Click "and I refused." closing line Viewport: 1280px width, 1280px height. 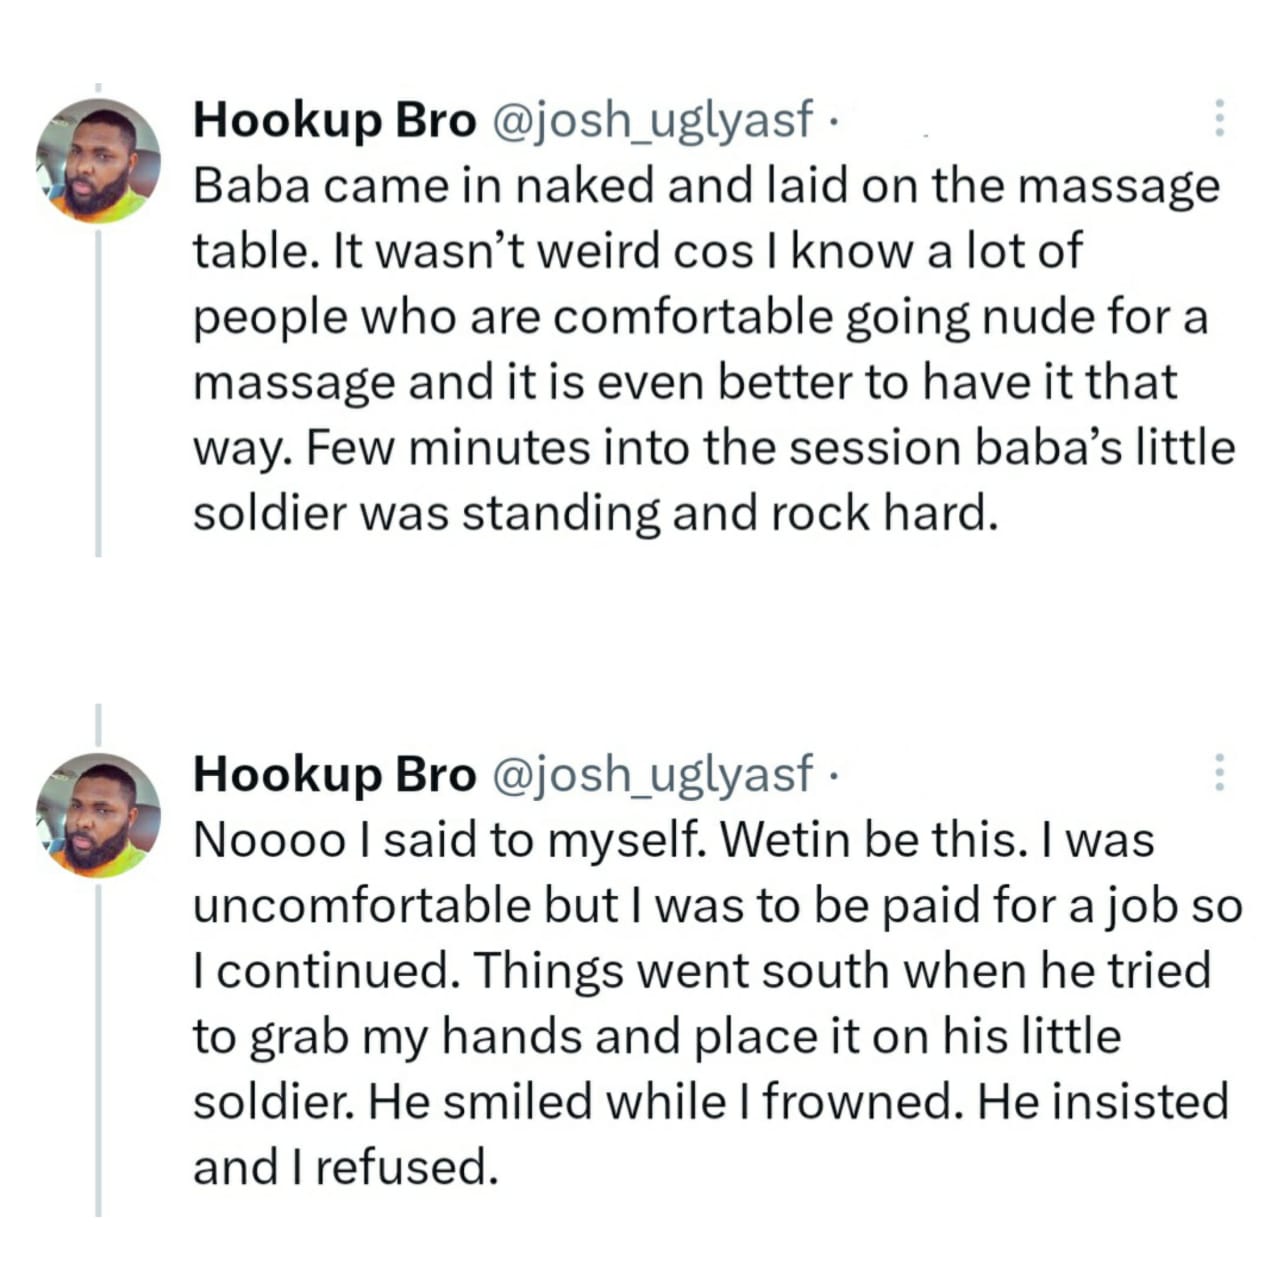click(x=345, y=1167)
